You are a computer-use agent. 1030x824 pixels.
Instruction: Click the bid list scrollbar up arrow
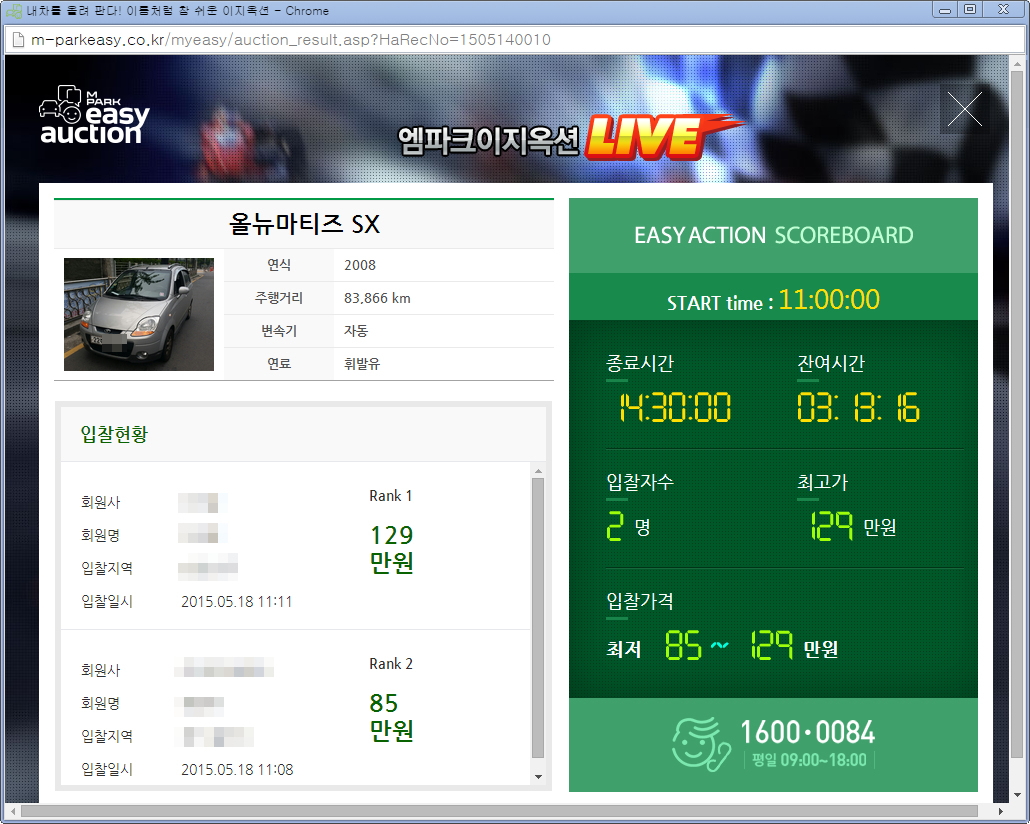(x=538, y=471)
